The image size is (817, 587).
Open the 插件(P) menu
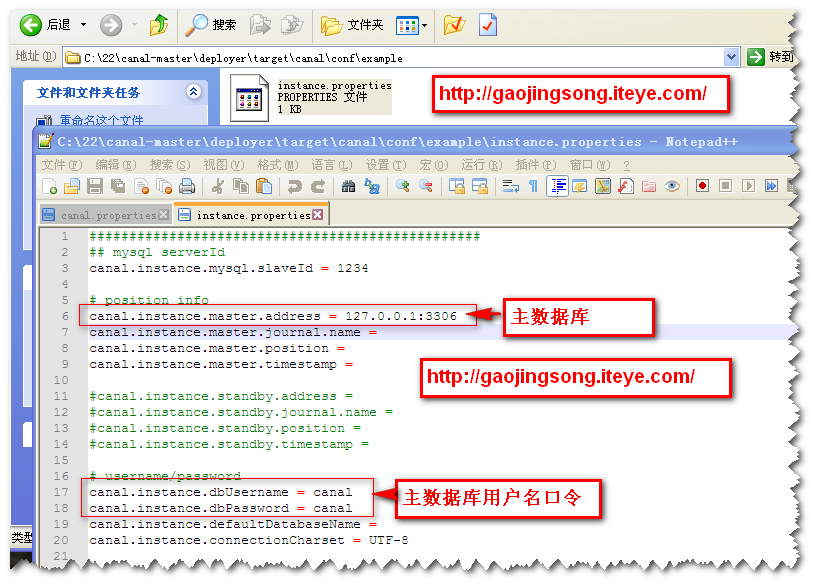(536, 165)
